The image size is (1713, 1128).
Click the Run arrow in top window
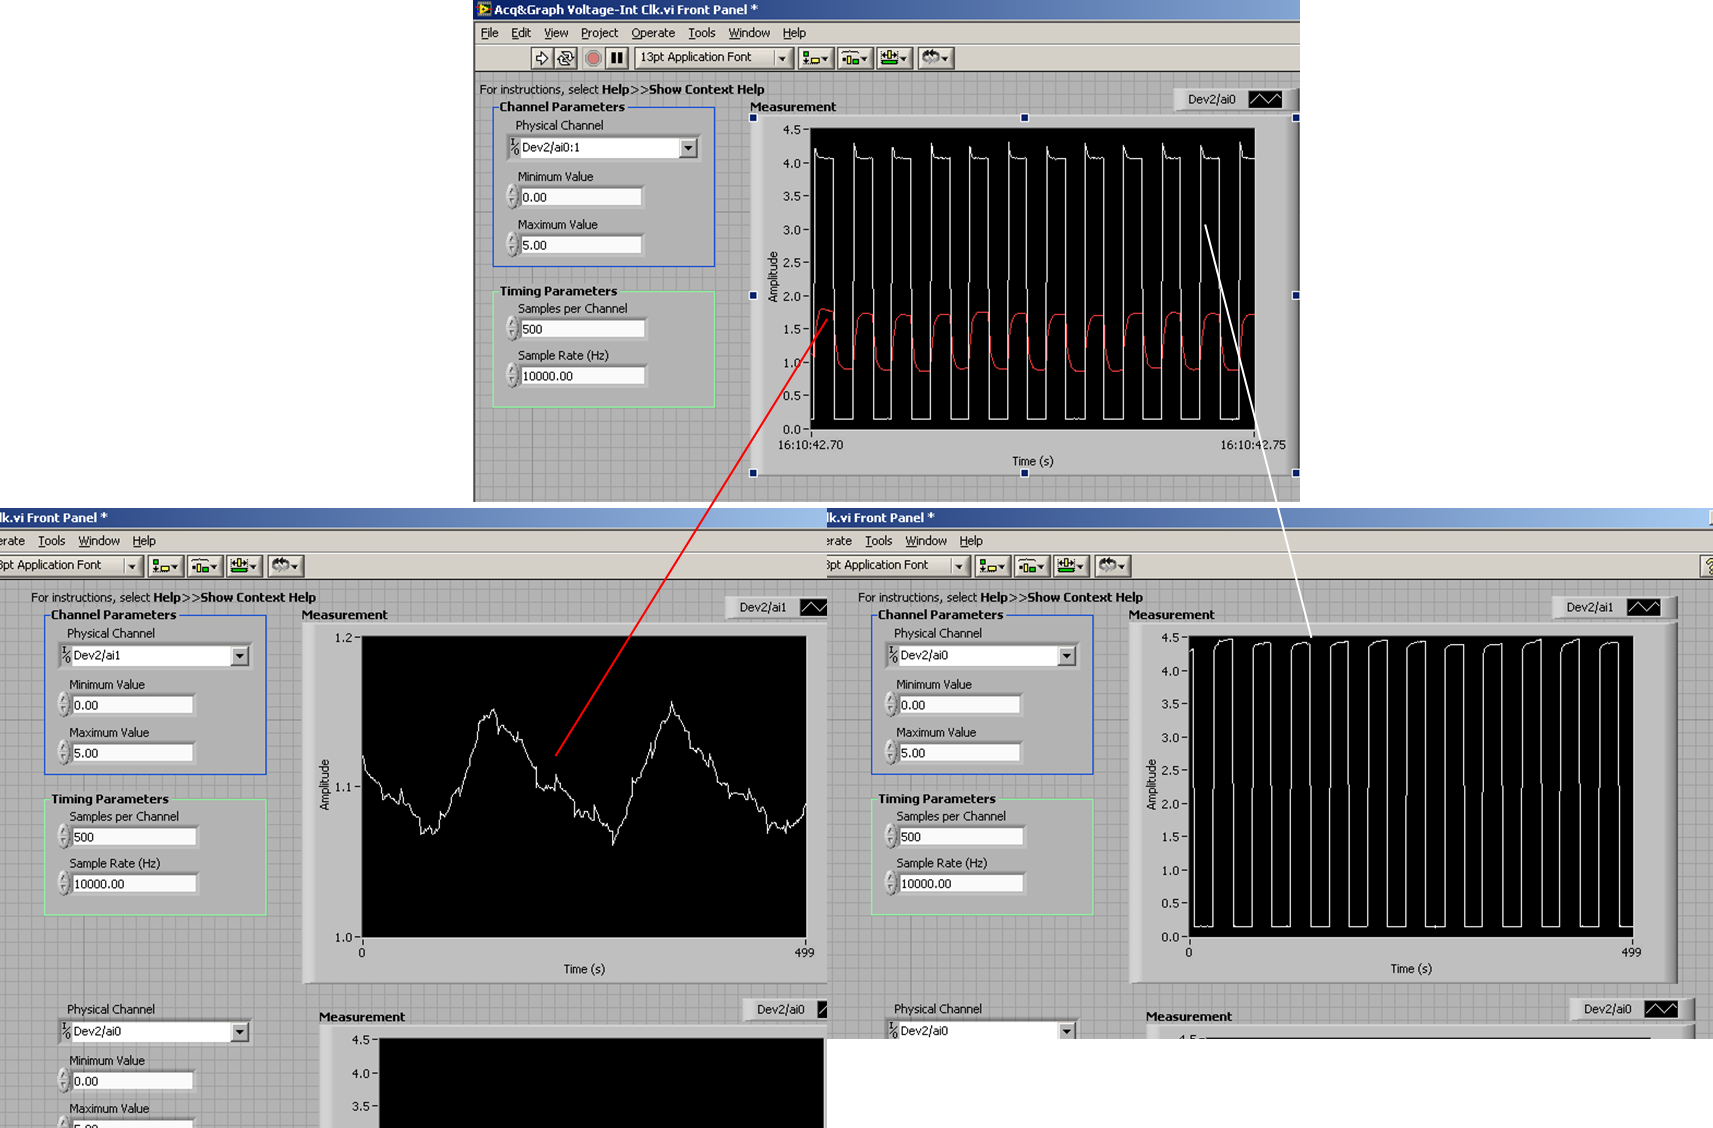tap(541, 58)
